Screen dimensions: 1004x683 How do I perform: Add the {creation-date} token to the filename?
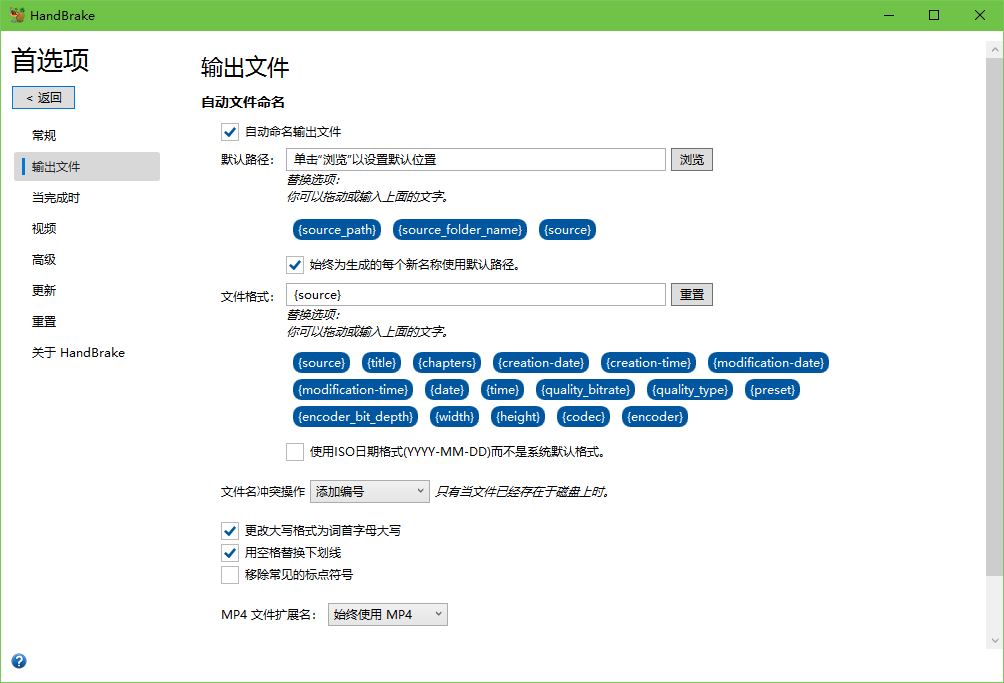pos(540,362)
